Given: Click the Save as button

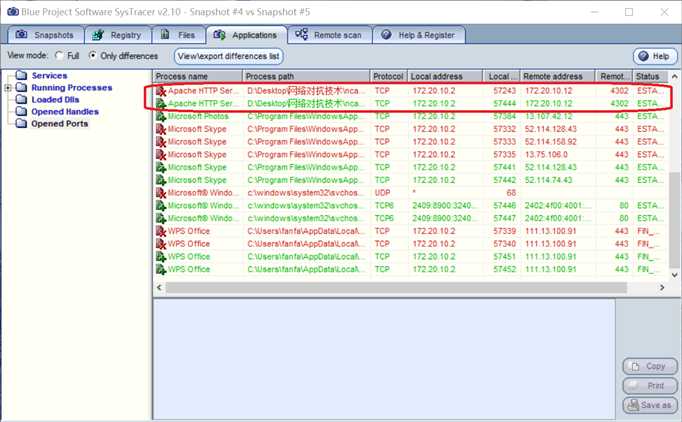Looking at the screenshot, I should coord(650,405).
